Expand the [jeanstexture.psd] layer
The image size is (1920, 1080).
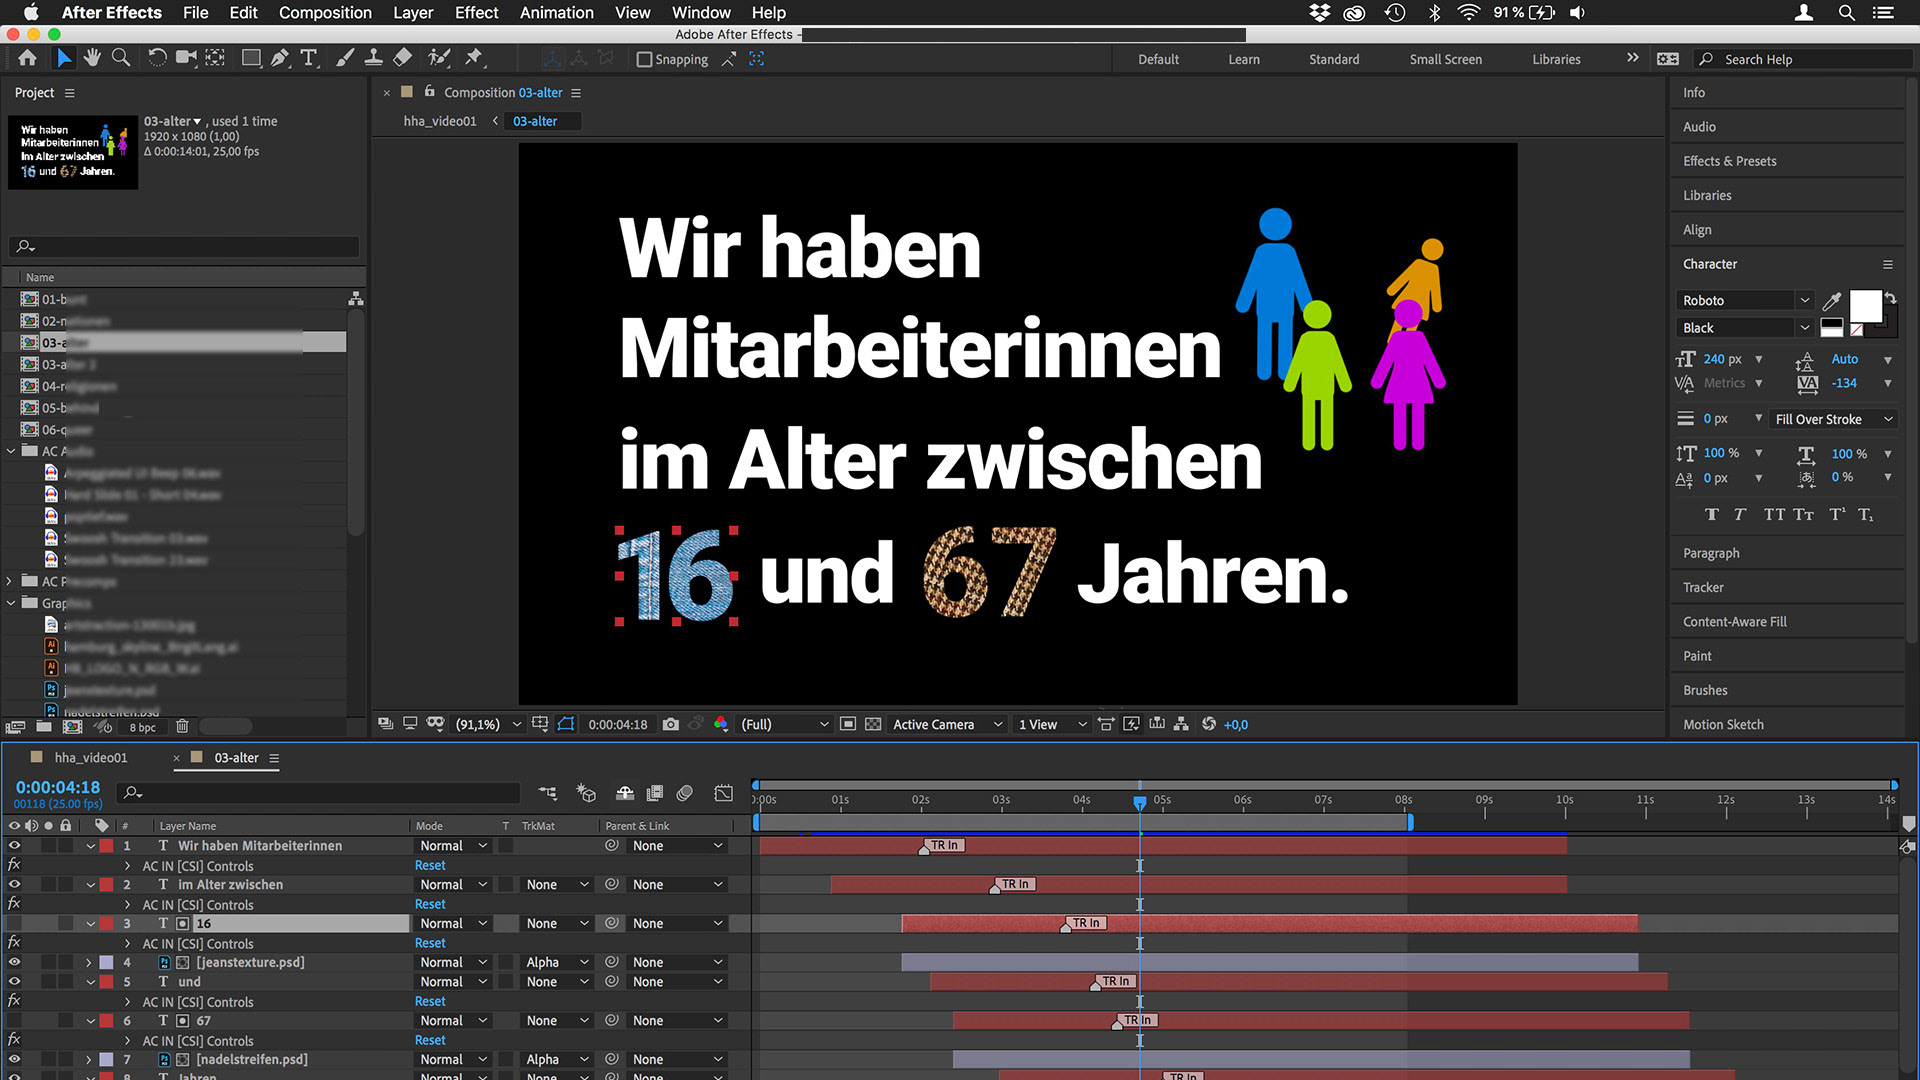[x=89, y=963]
